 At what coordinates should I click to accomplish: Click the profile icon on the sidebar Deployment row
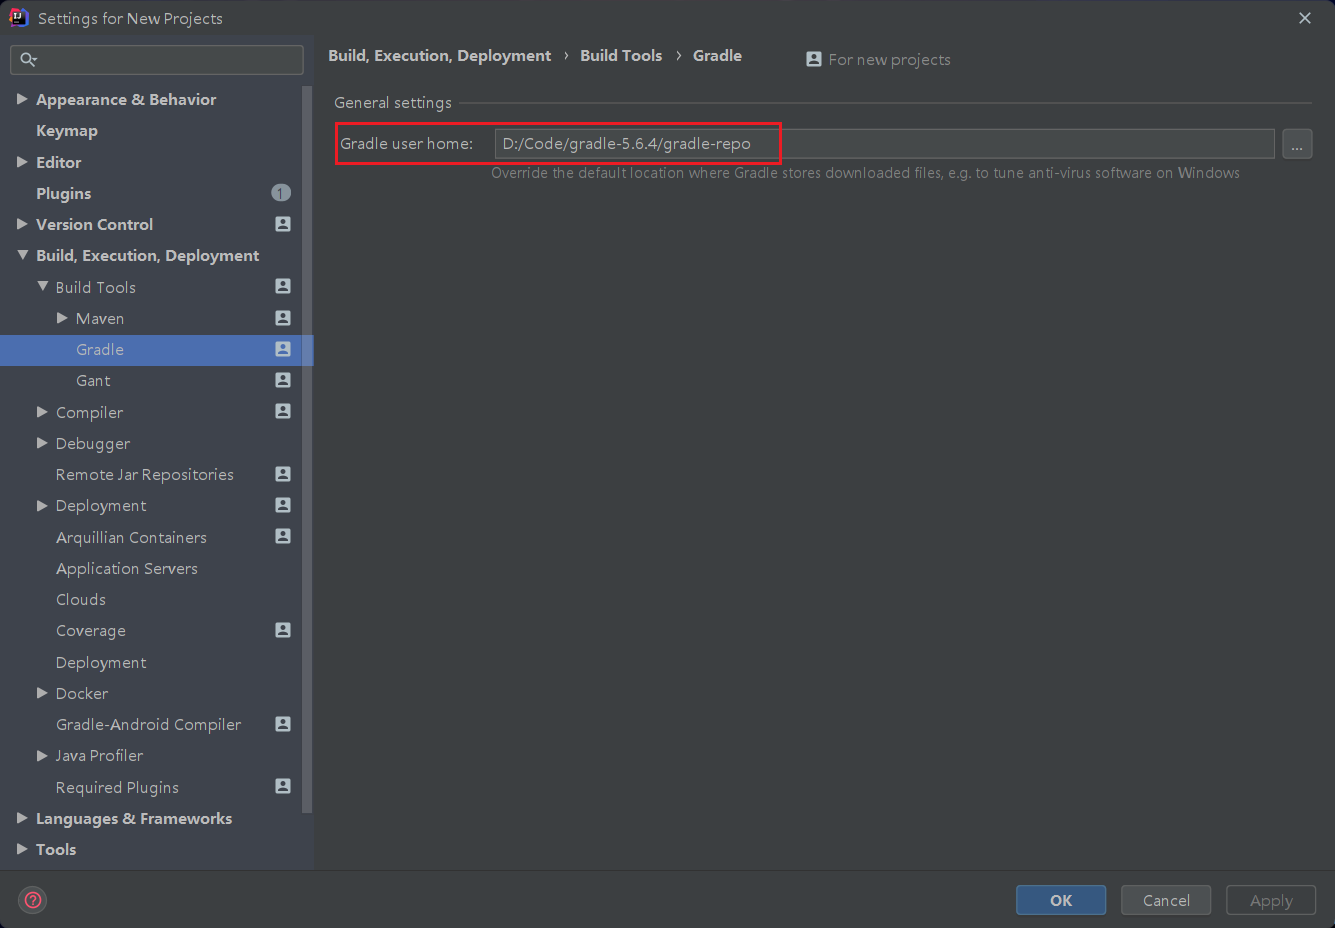pyautogui.click(x=283, y=505)
